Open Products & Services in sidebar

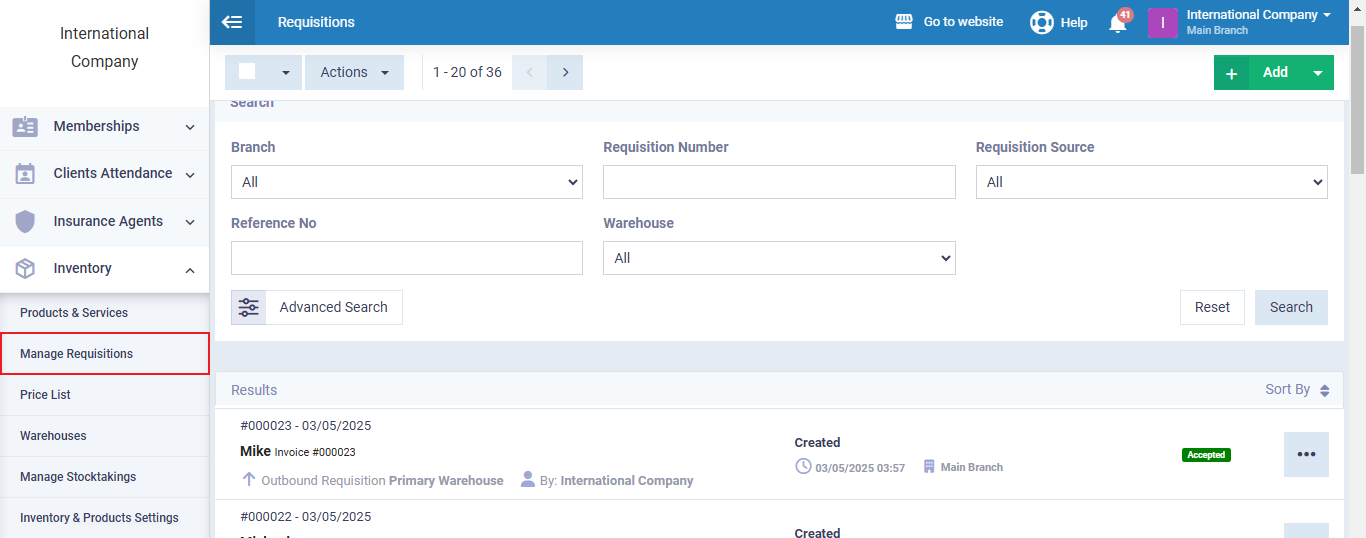coord(74,313)
